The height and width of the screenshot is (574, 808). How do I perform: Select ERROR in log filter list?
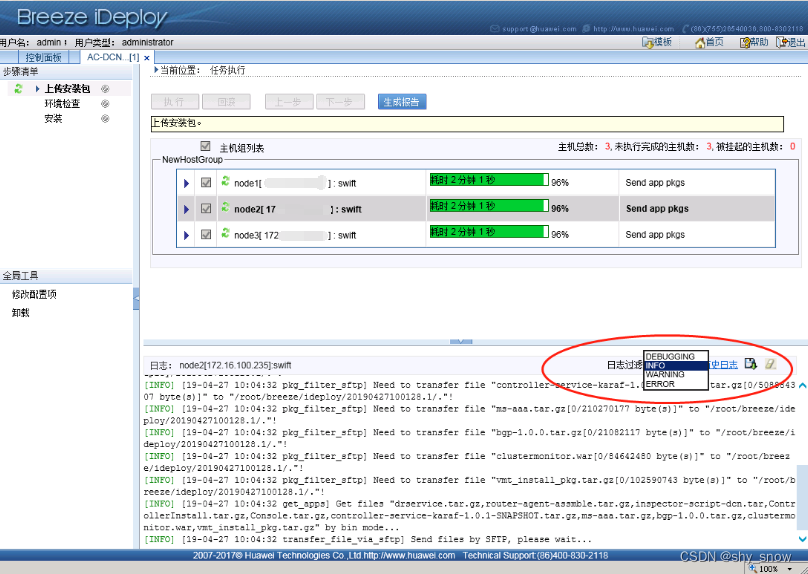click(676, 384)
